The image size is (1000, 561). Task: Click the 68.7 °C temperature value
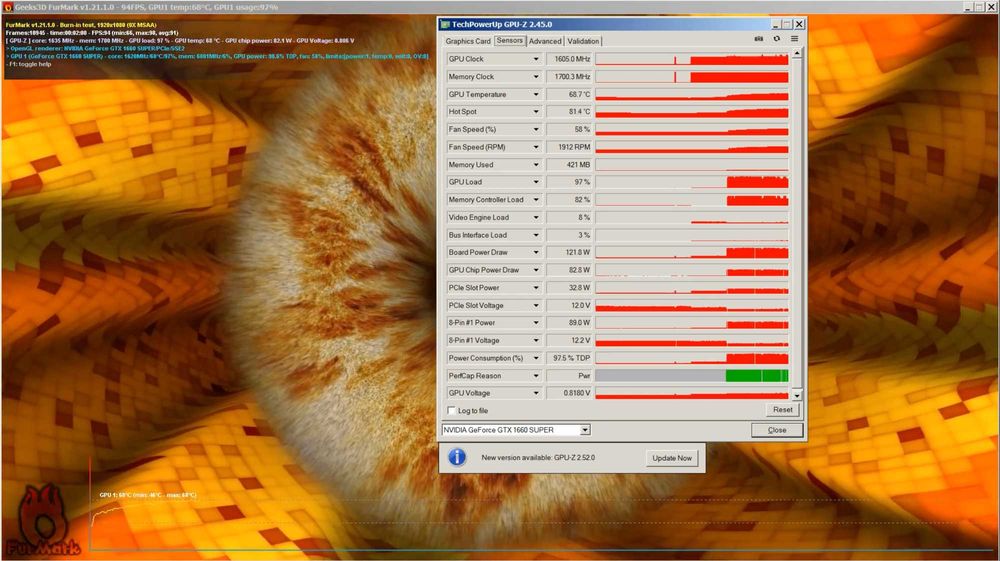click(x=569, y=94)
